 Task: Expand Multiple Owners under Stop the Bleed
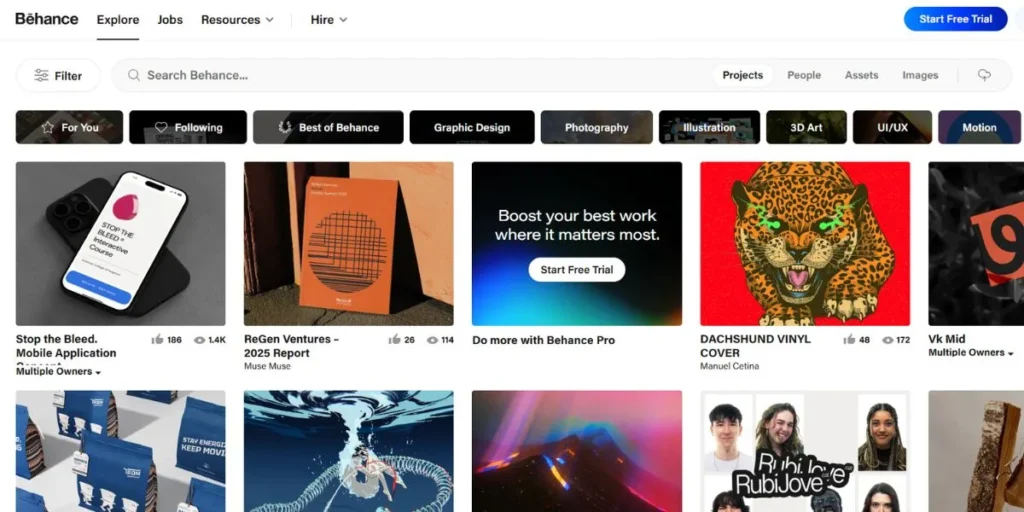point(59,372)
